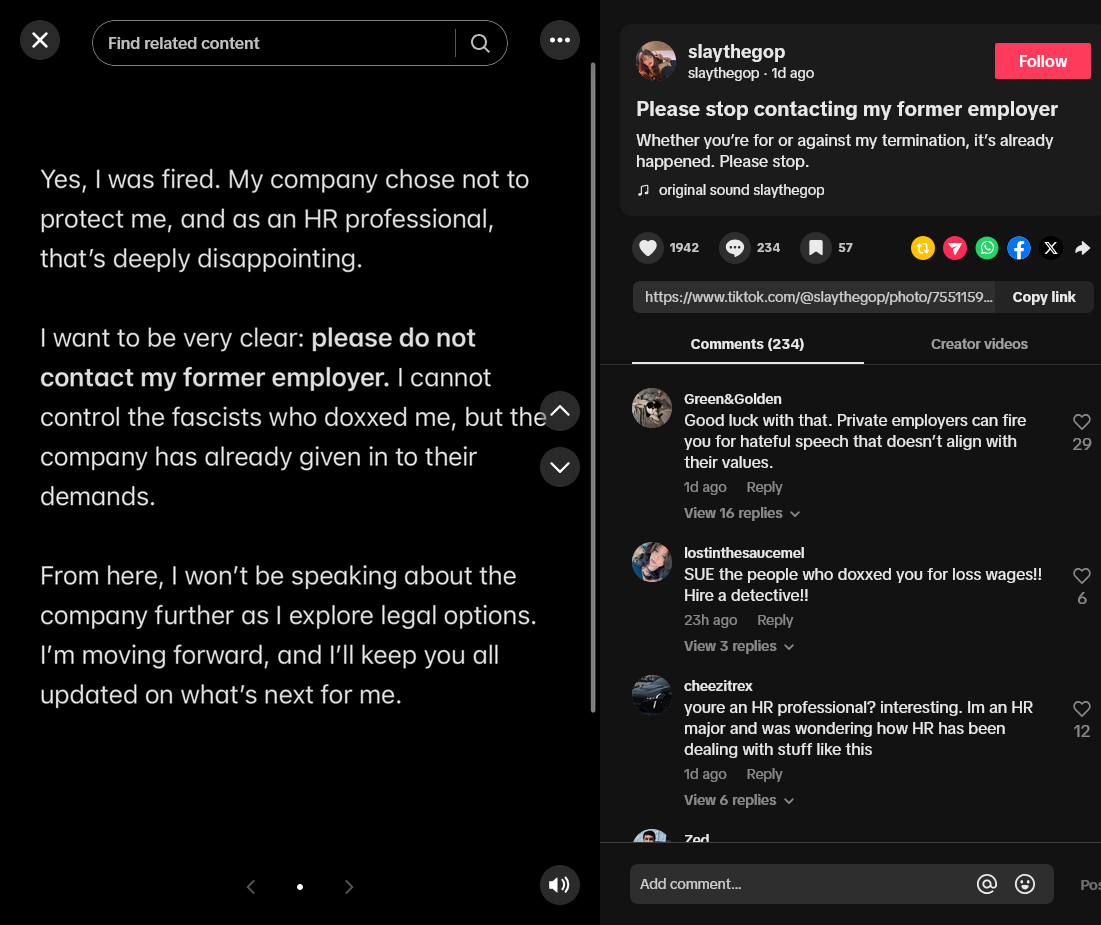Like cheezitrex's comment
The height and width of the screenshot is (925, 1101).
click(1081, 709)
